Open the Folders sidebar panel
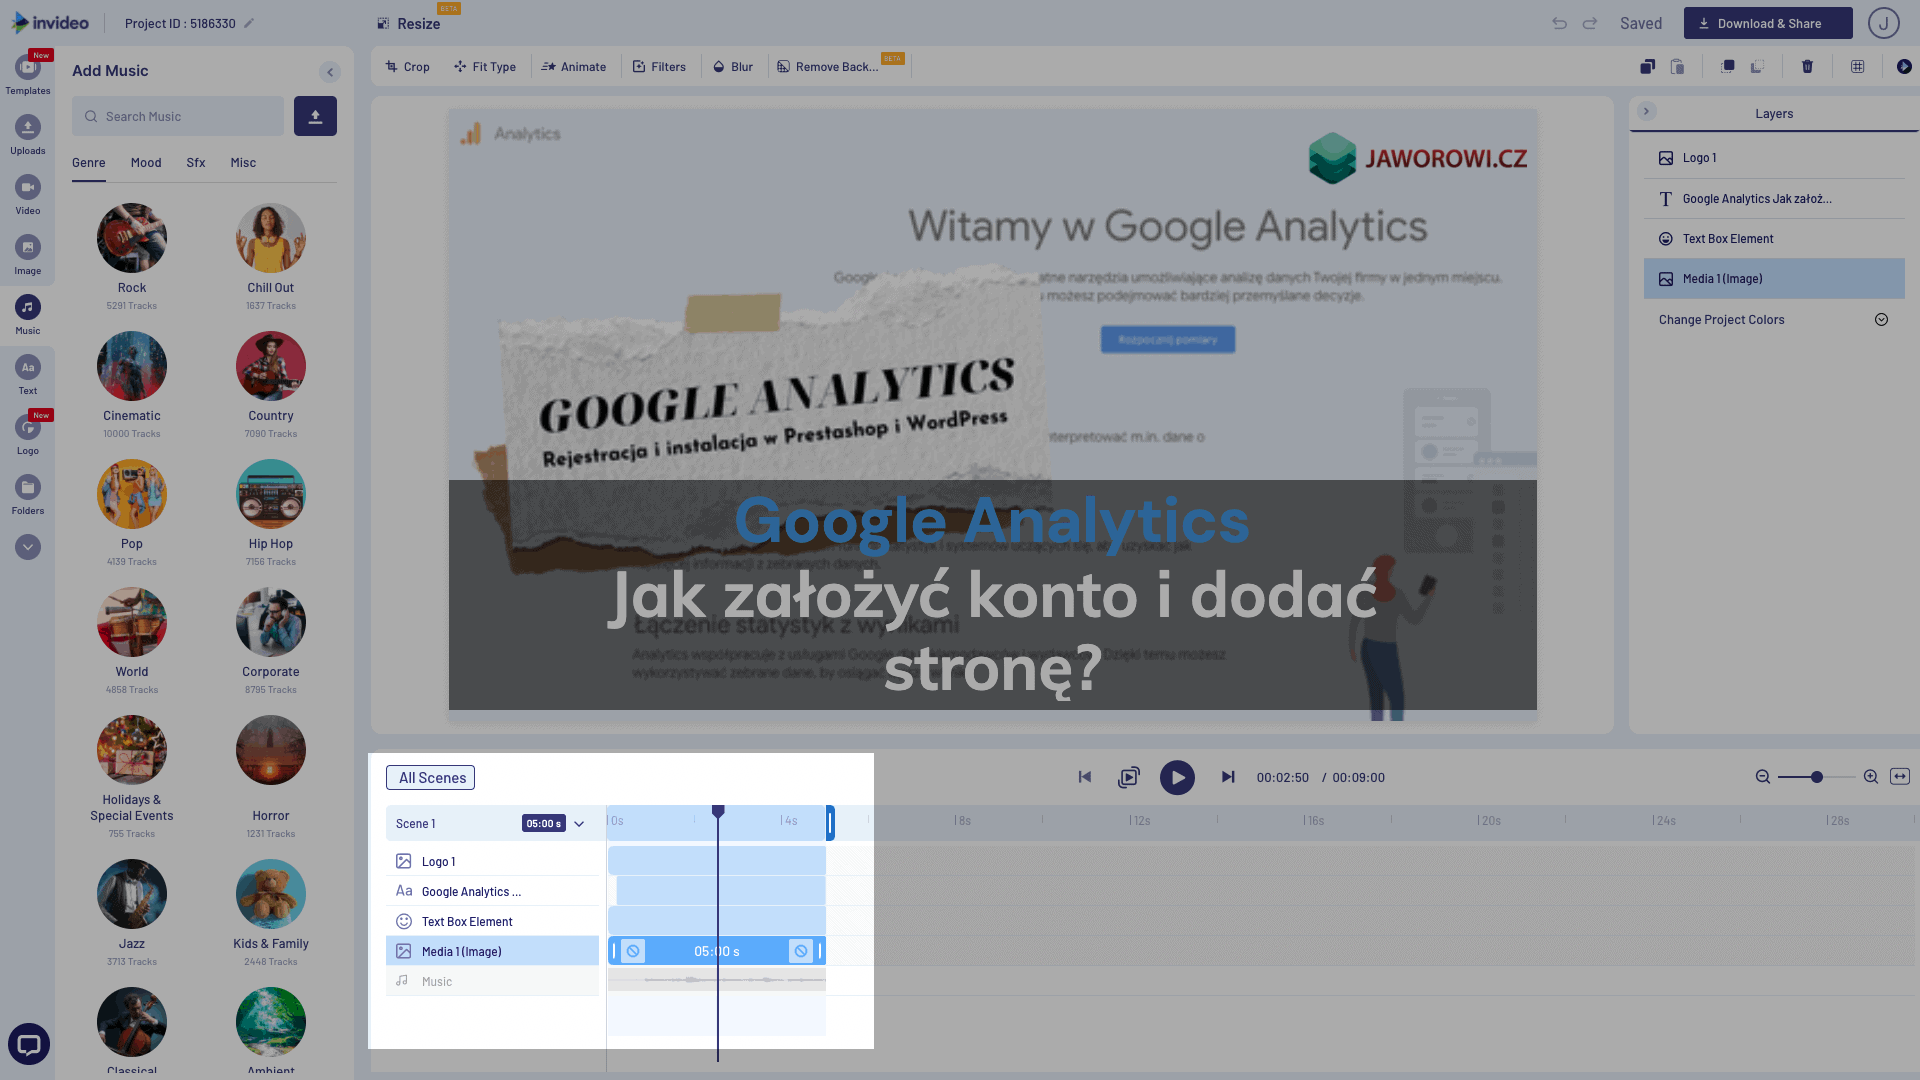 tap(28, 495)
